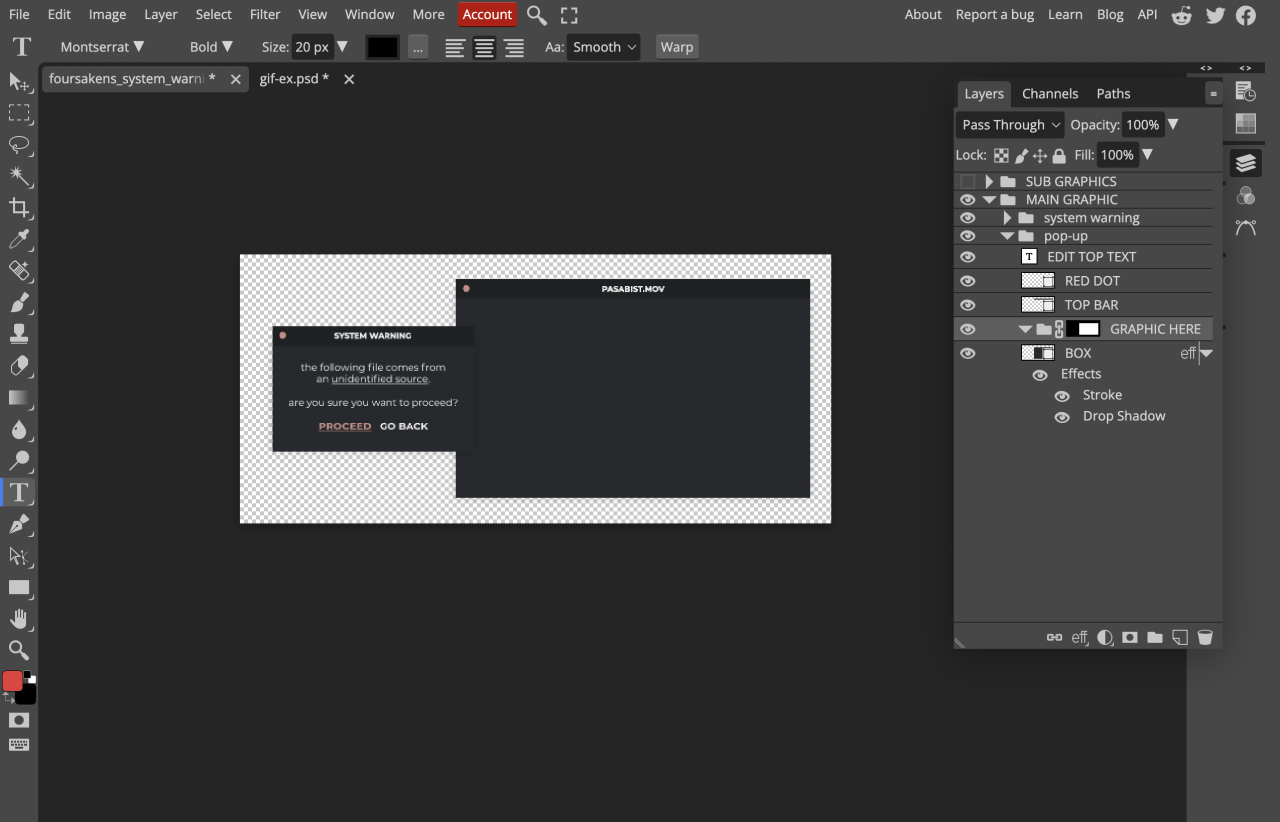This screenshot has width=1280, height=822.
Task: Select the Type tool in left toolbar
Action: point(19,492)
